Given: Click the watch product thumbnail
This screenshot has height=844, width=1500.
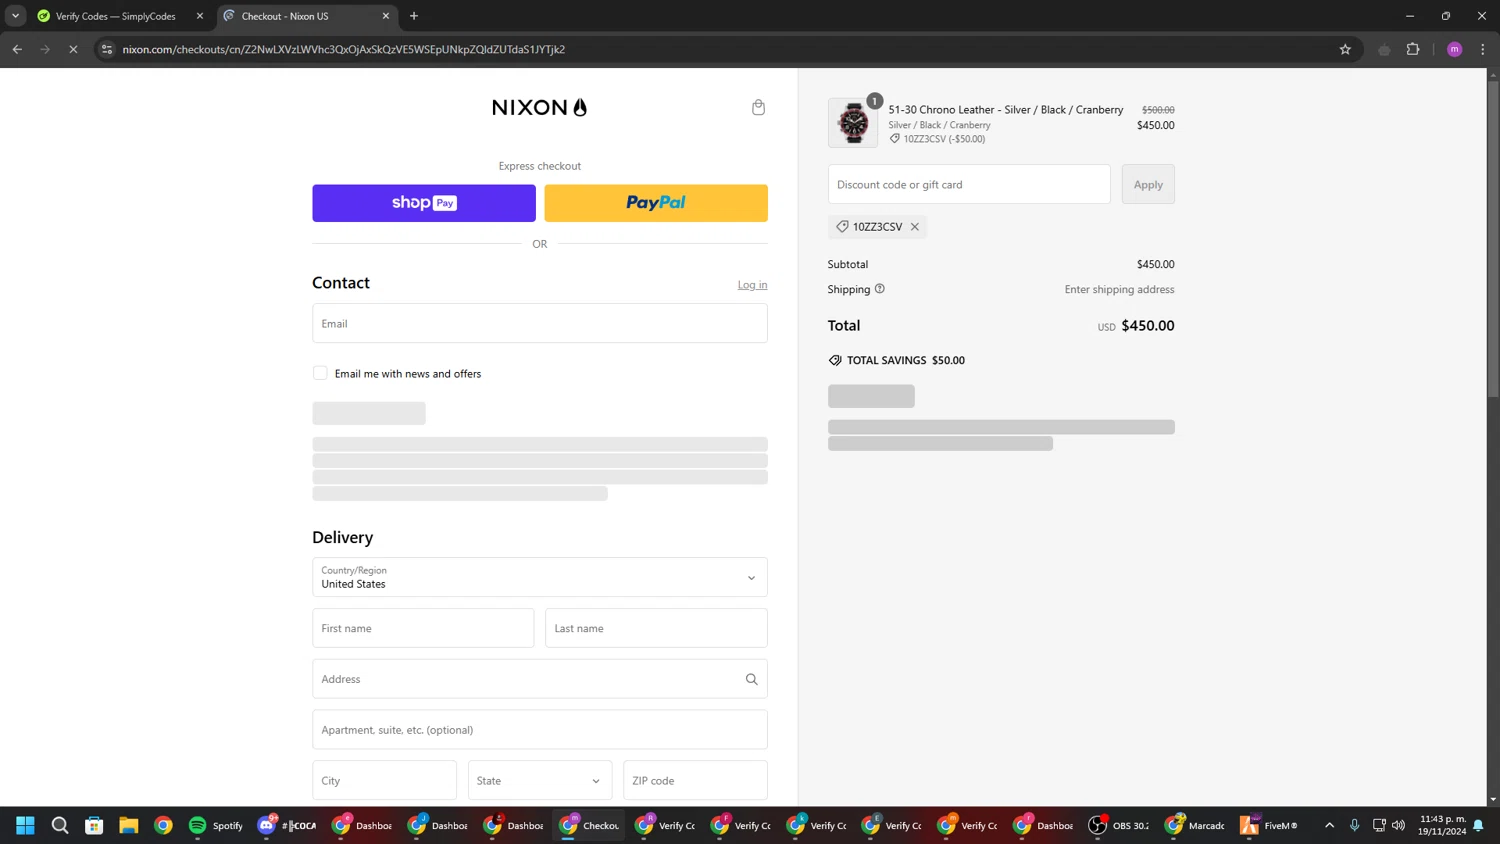Looking at the screenshot, I should [x=853, y=123].
